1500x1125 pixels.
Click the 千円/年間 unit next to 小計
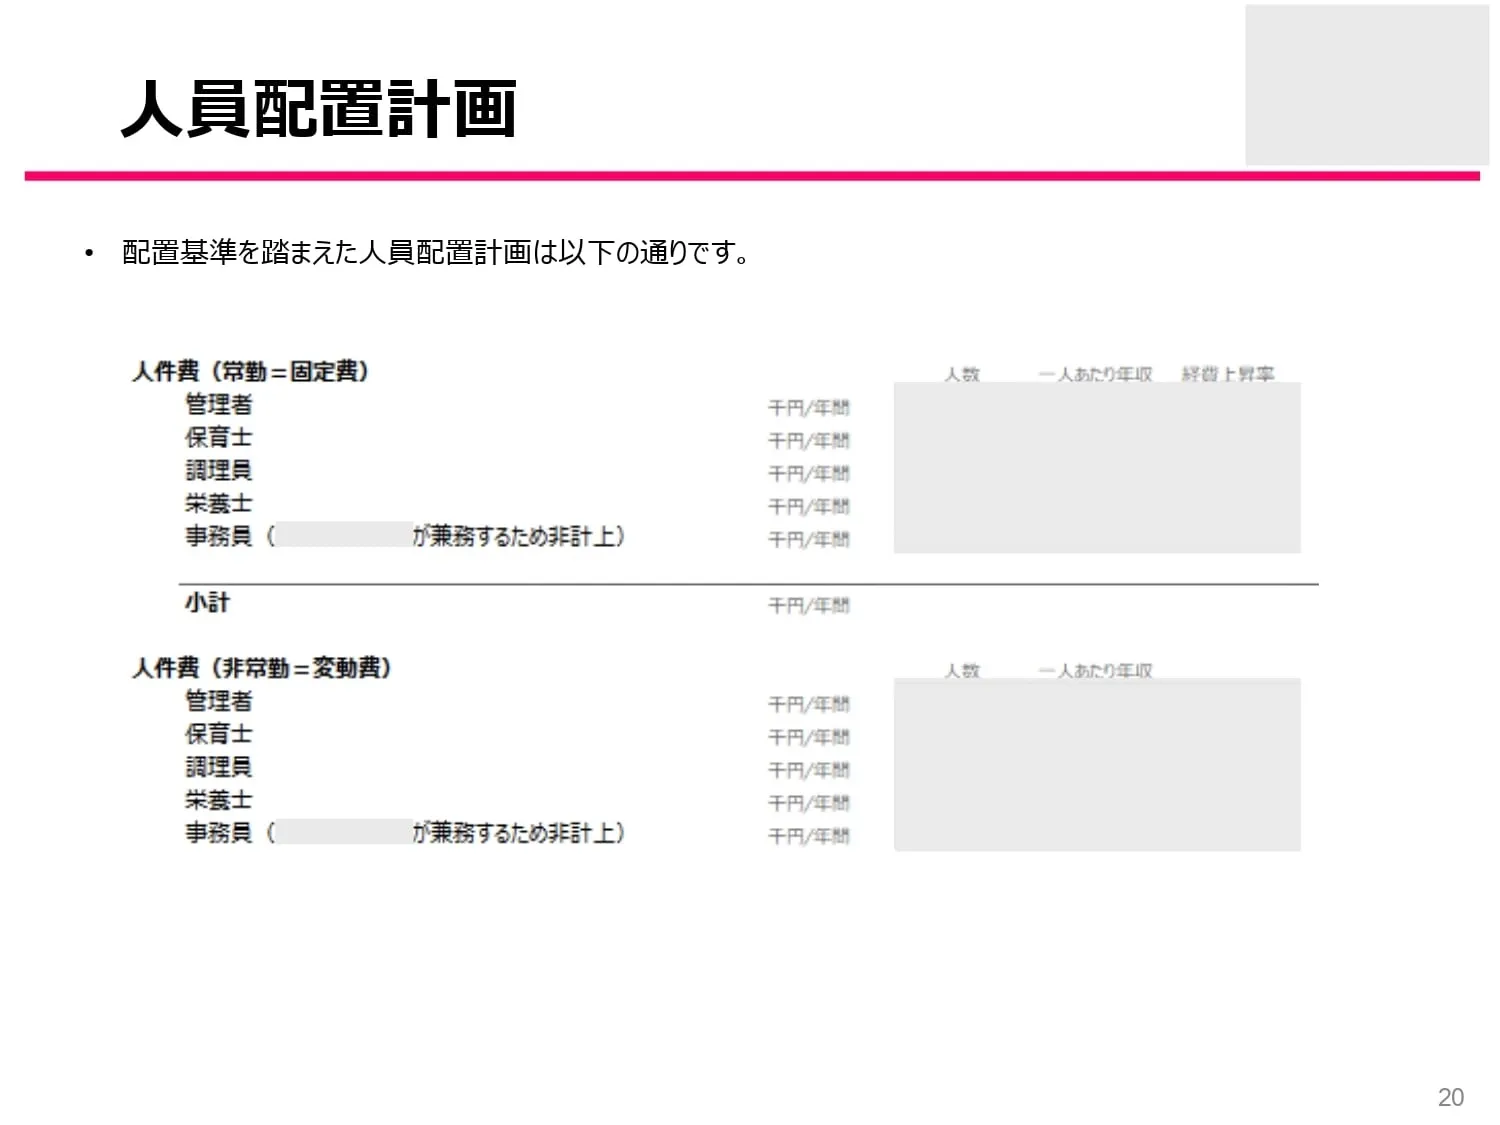(807, 605)
